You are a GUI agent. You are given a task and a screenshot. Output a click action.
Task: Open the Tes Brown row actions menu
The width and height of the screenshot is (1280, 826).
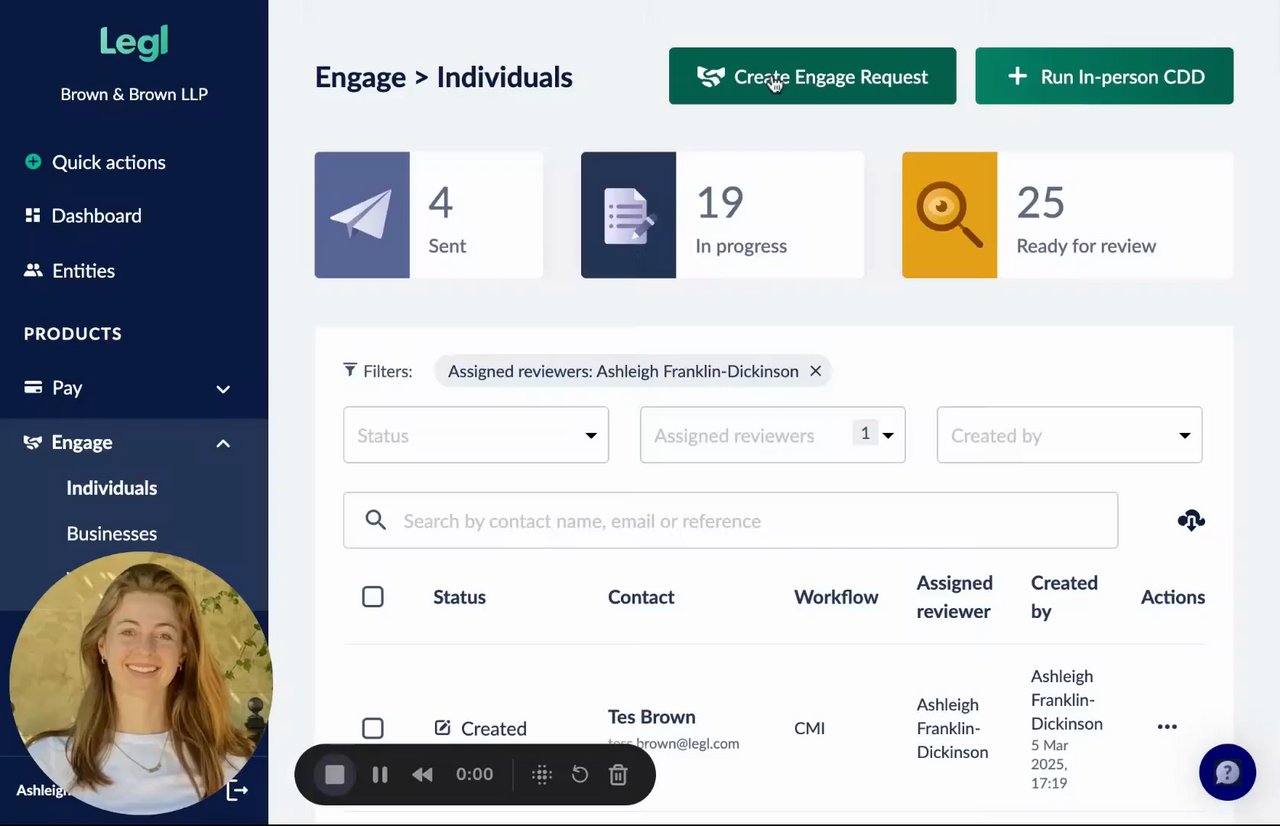[1167, 727]
